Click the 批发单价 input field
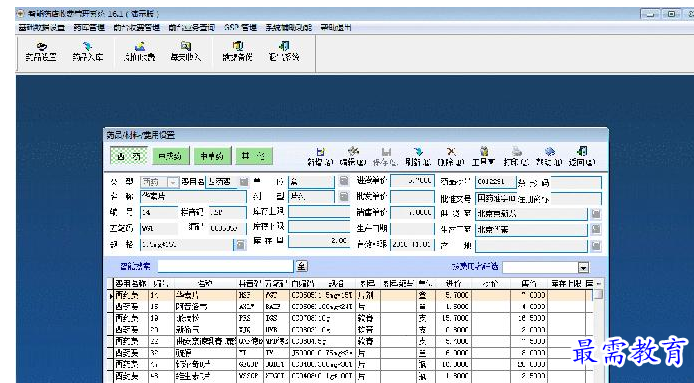This screenshot has height=383, width=694. tap(413, 197)
